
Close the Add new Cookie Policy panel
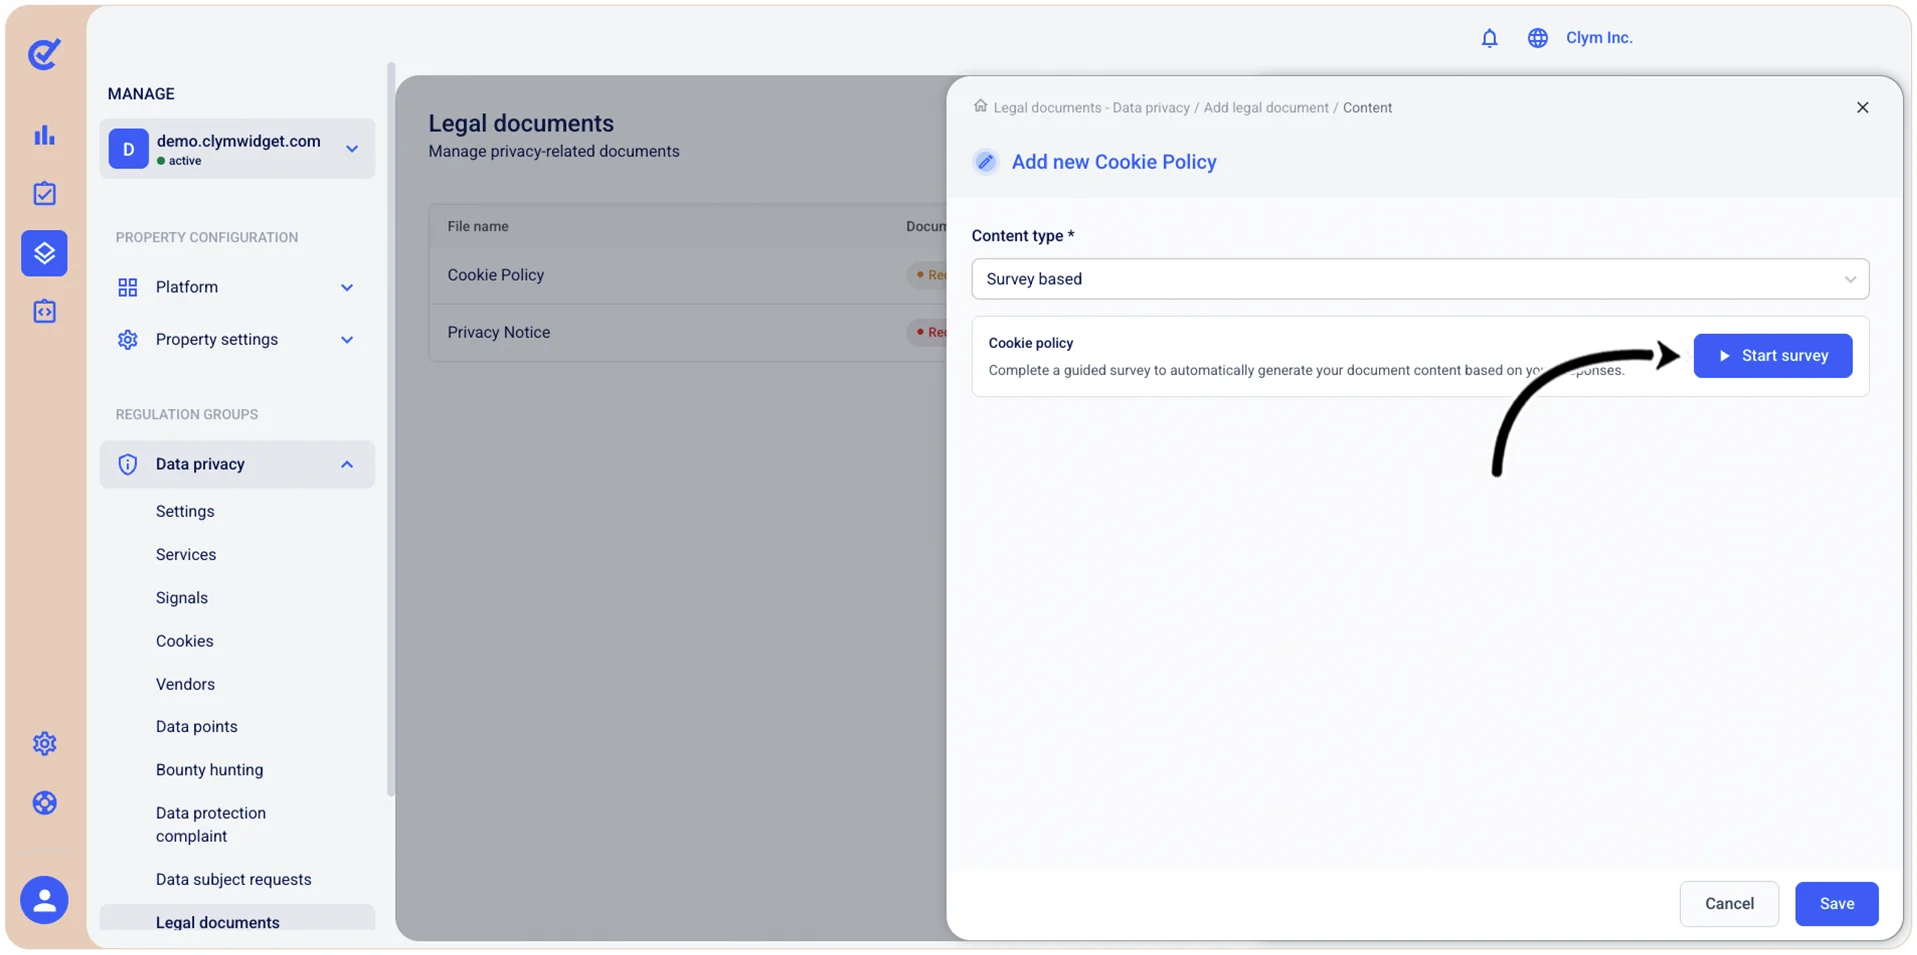[x=1862, y=107]
